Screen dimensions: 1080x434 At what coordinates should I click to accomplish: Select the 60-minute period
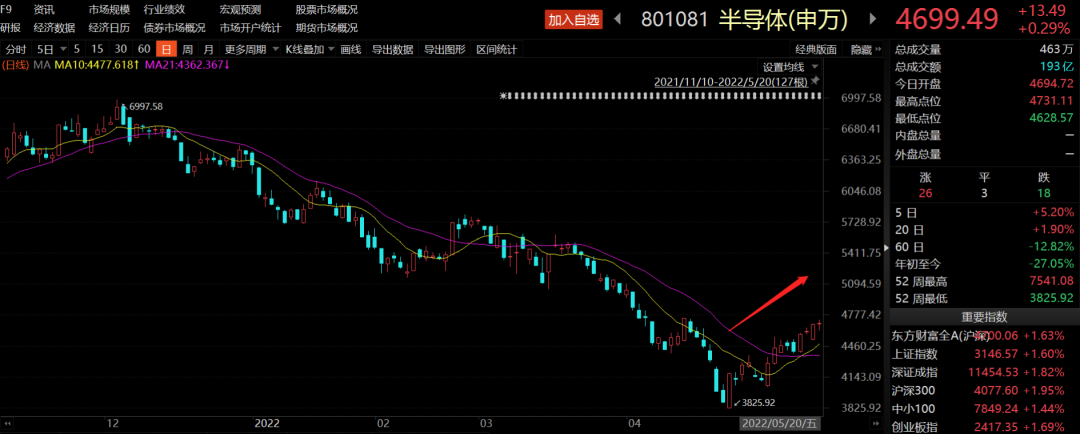[143, 50]
